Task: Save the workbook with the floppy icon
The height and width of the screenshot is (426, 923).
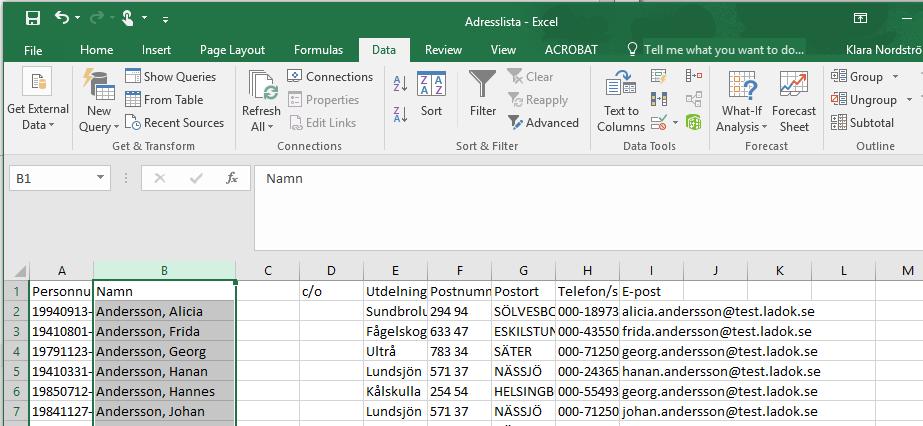Action: 33,19
